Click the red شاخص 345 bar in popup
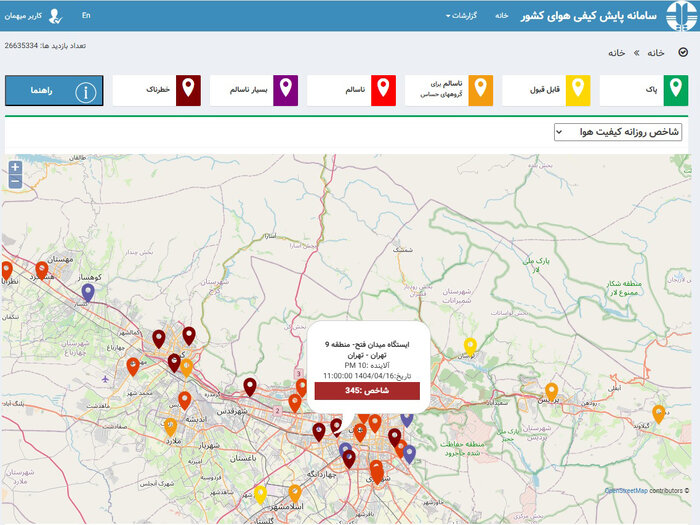The height and width of the screenshot is (525, 700). pos(367,390)
